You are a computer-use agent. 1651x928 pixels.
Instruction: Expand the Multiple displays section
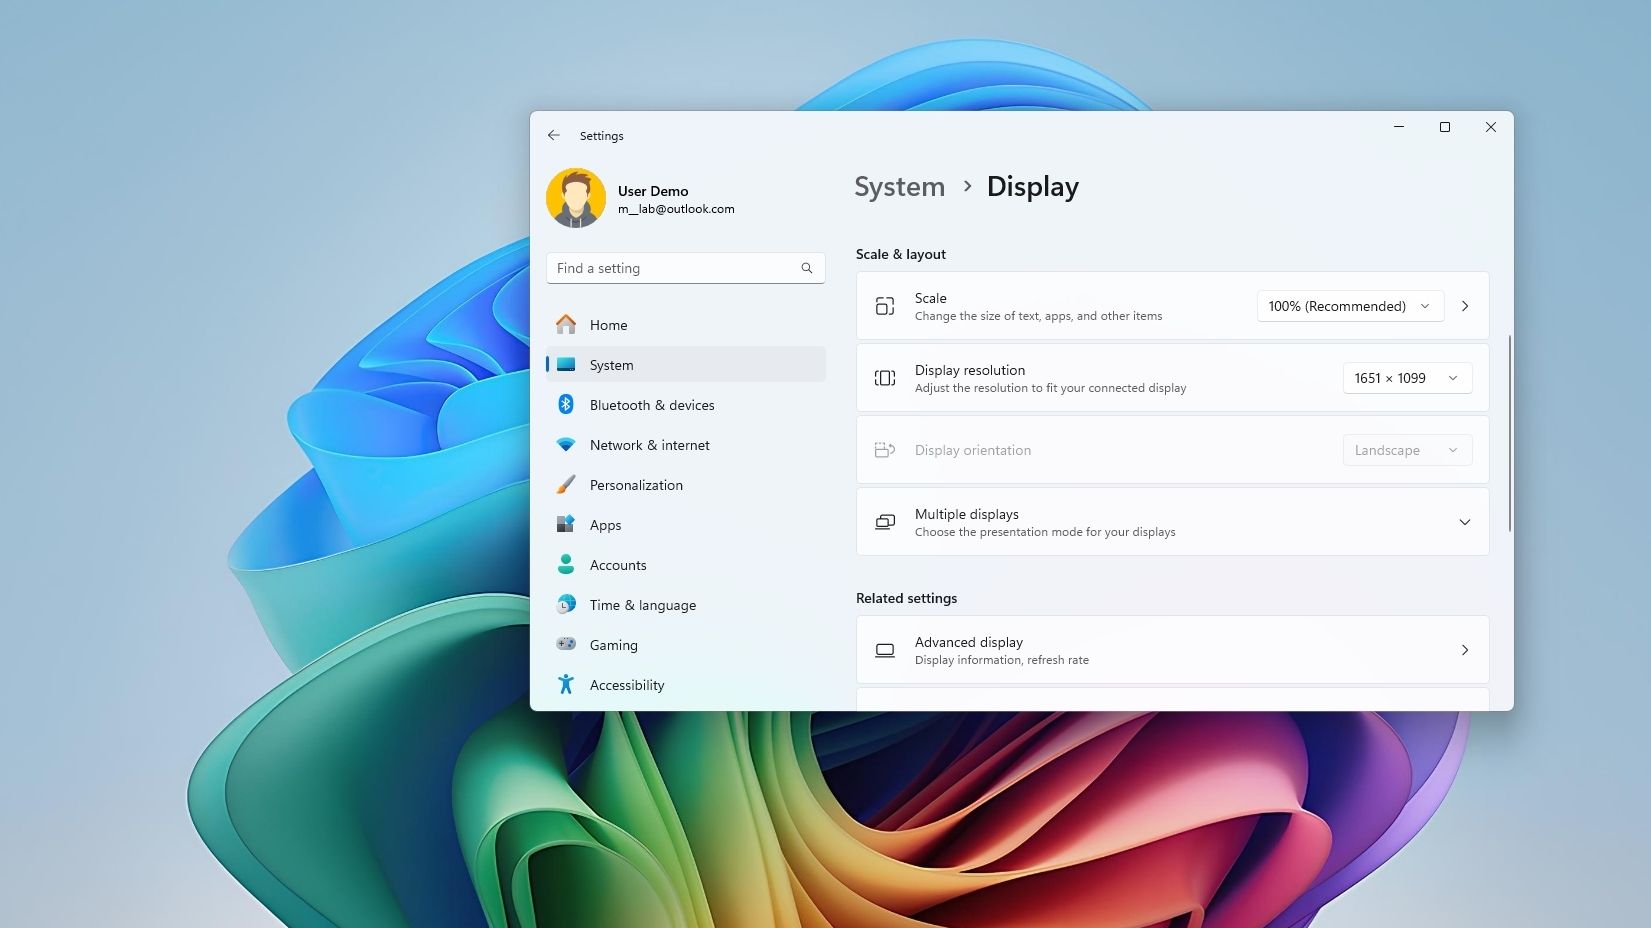coord(1464,521)
